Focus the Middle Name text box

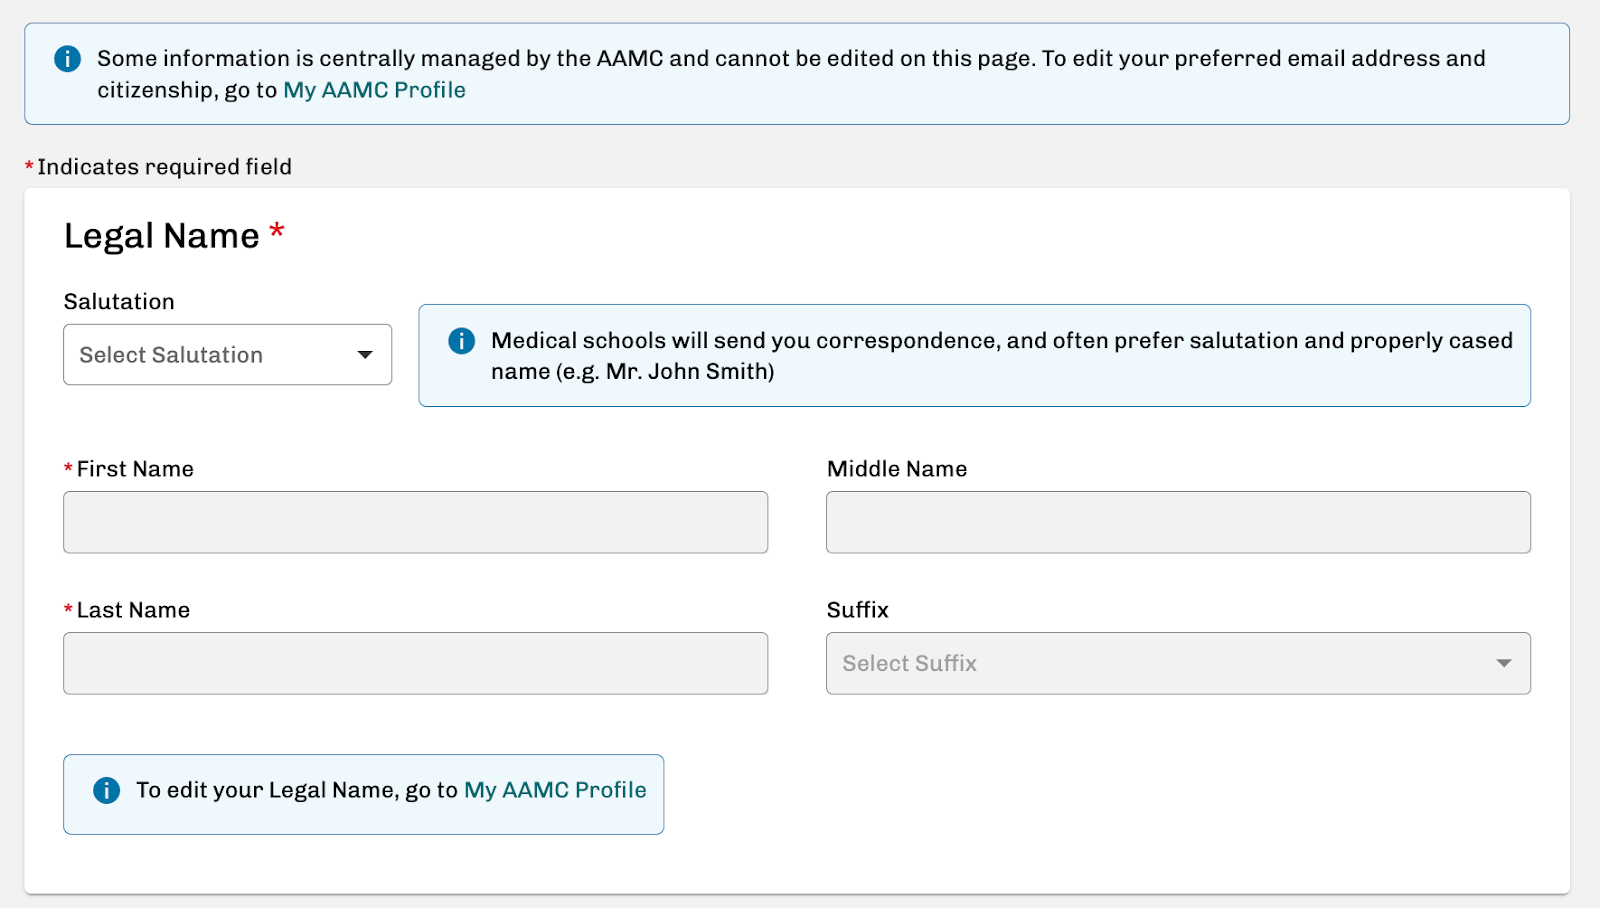click(1177, 522)
